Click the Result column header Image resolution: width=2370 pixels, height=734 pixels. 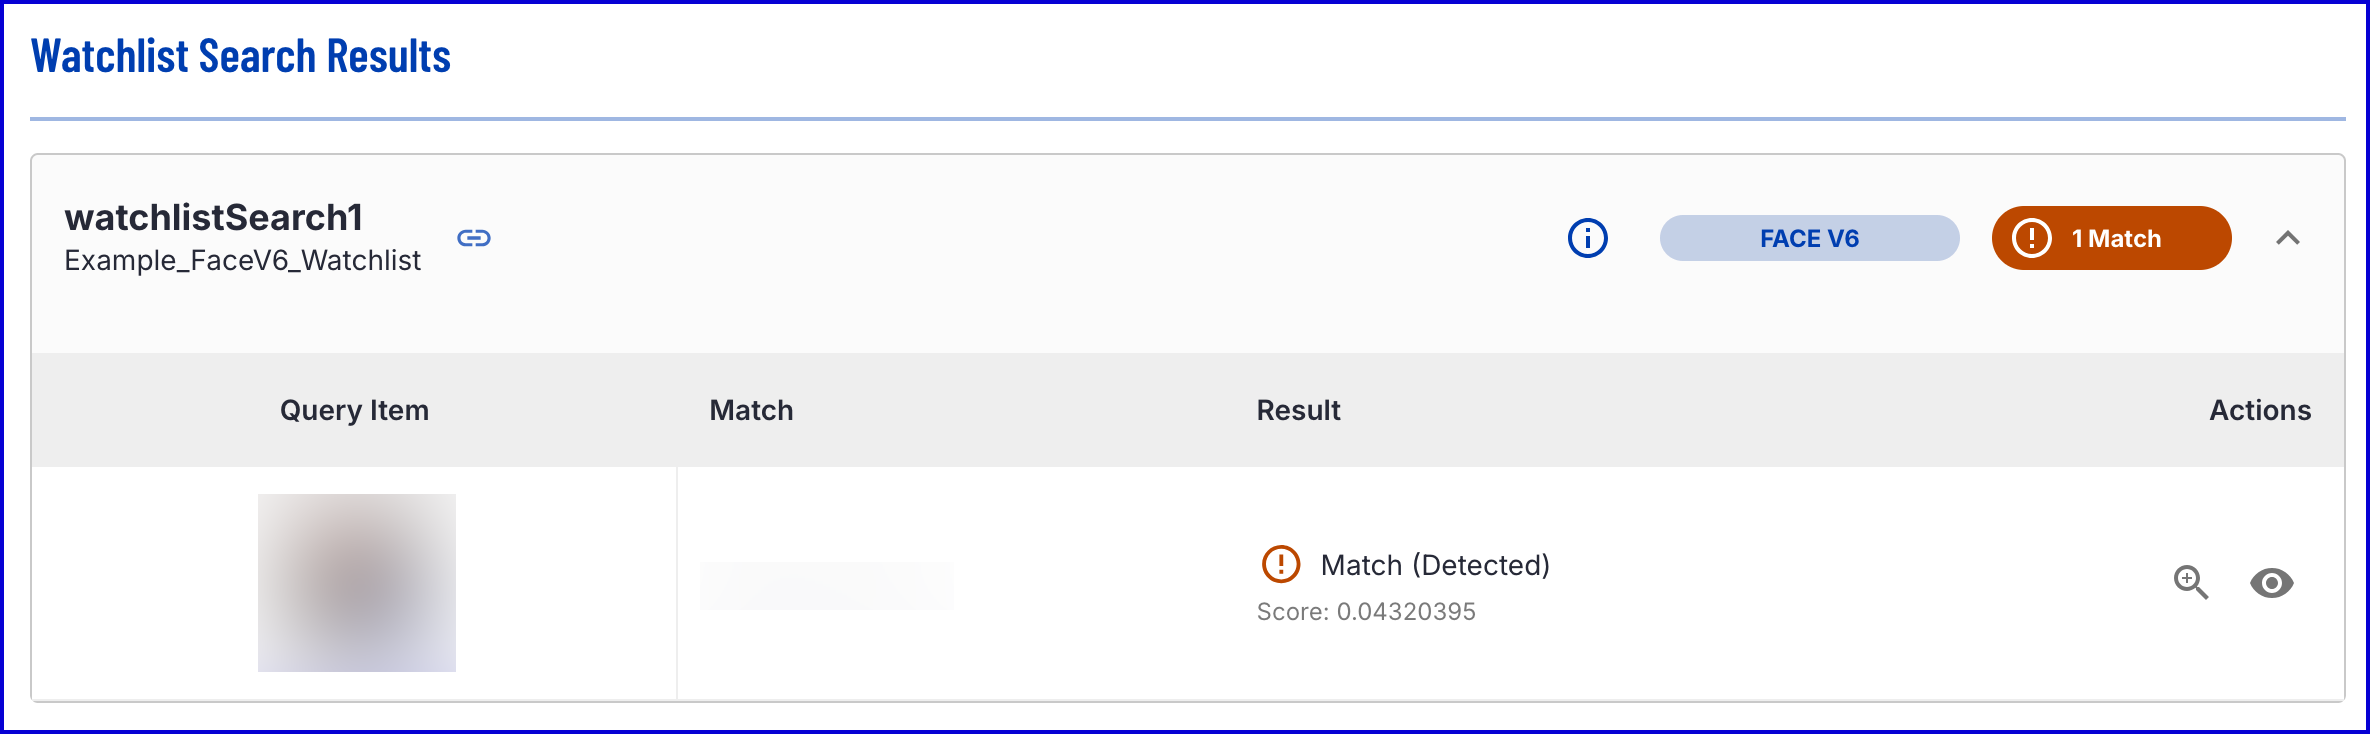click(x=1298, y=410)
